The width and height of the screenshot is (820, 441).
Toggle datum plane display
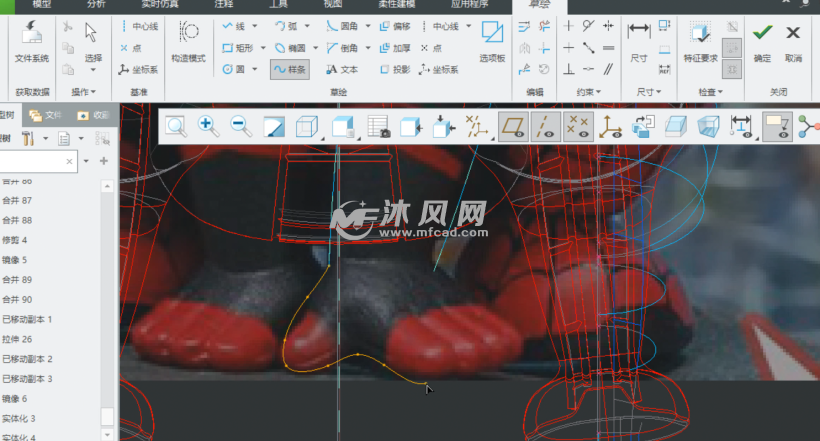click(513, 127)
